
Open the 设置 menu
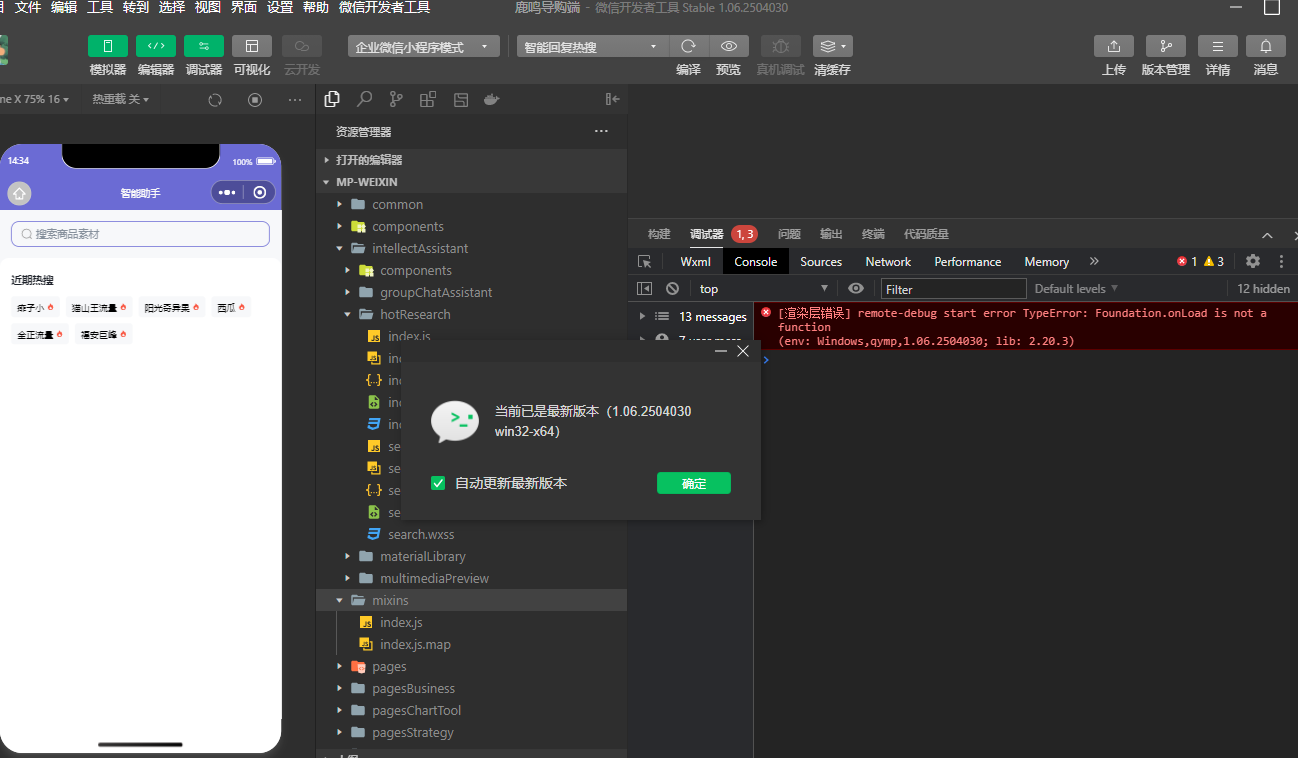click(280, 7)
